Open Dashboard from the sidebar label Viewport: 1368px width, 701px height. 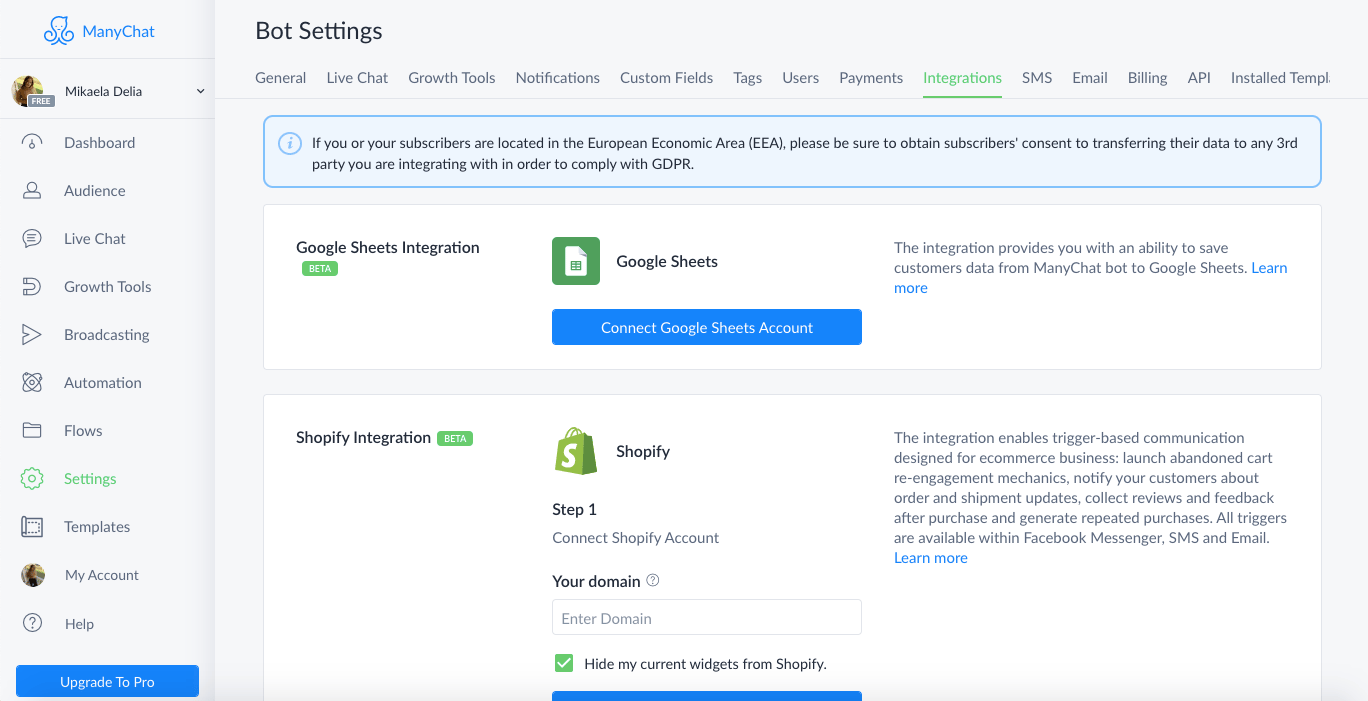tap(99, 143)
